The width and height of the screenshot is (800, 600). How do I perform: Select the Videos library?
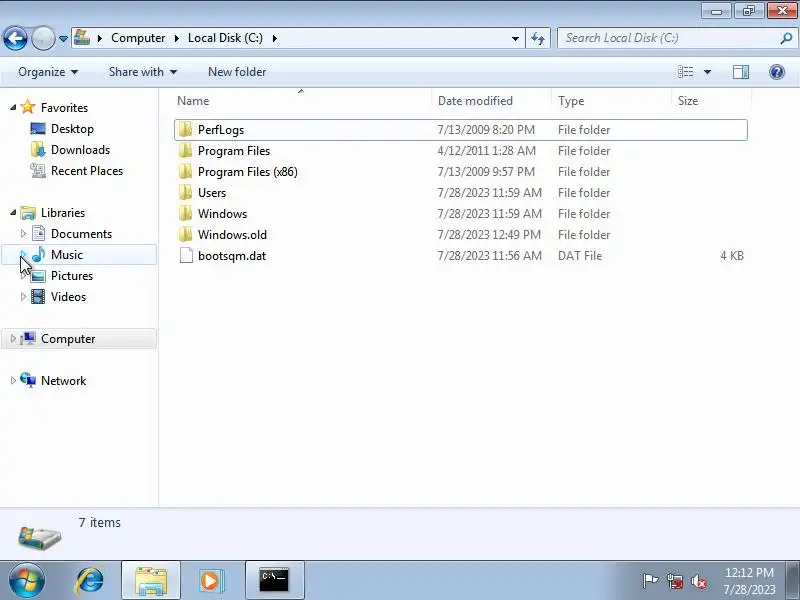pos(68,296)
